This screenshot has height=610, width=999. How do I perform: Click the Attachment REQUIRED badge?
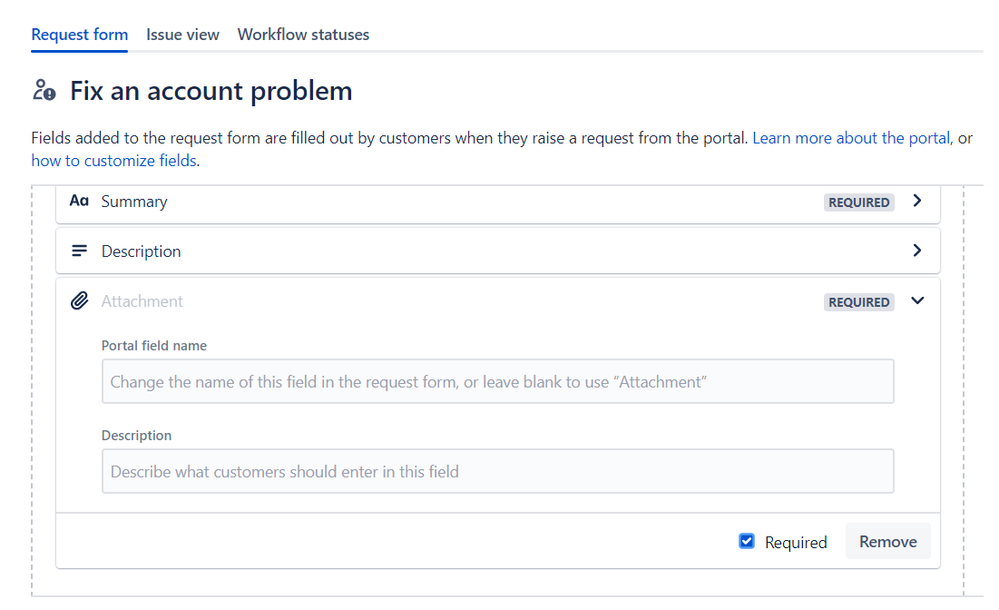click(859, 302)
